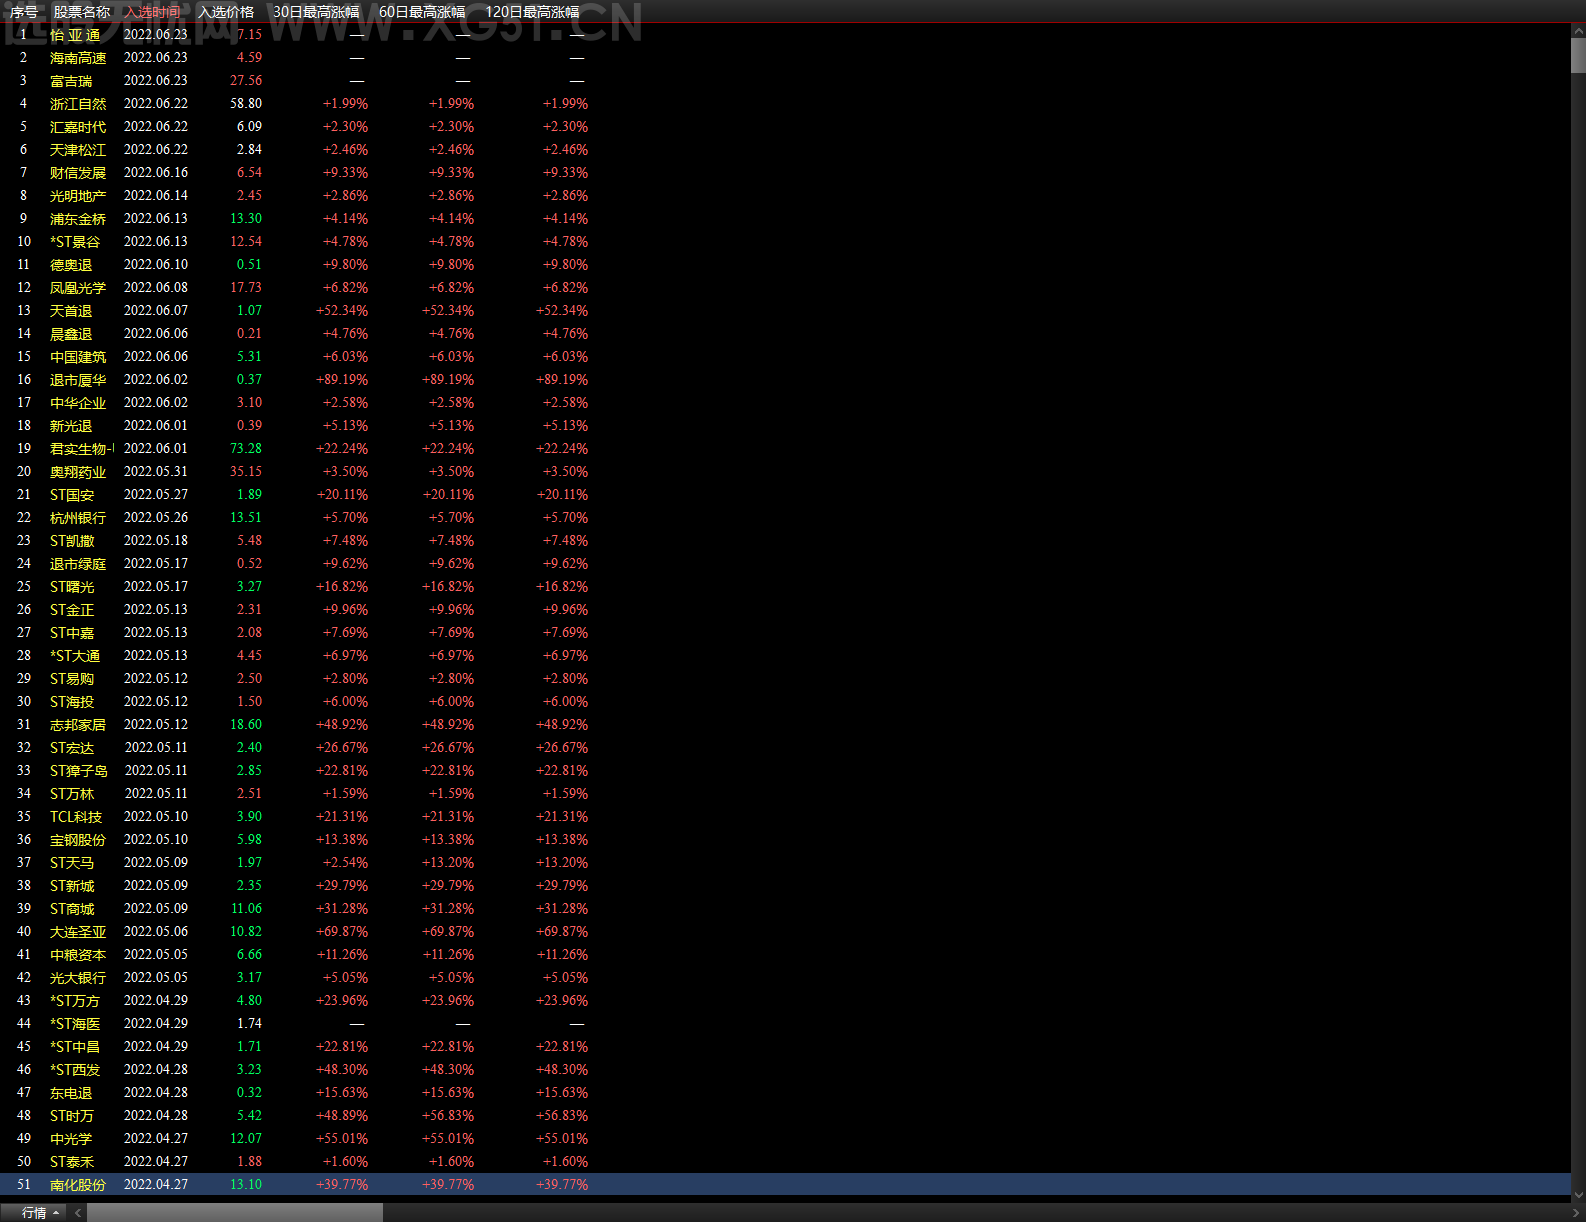Select stock *ST万方
Image resolution: width=1586 pixels, height=1222 pixels.
click(75, 1001)
